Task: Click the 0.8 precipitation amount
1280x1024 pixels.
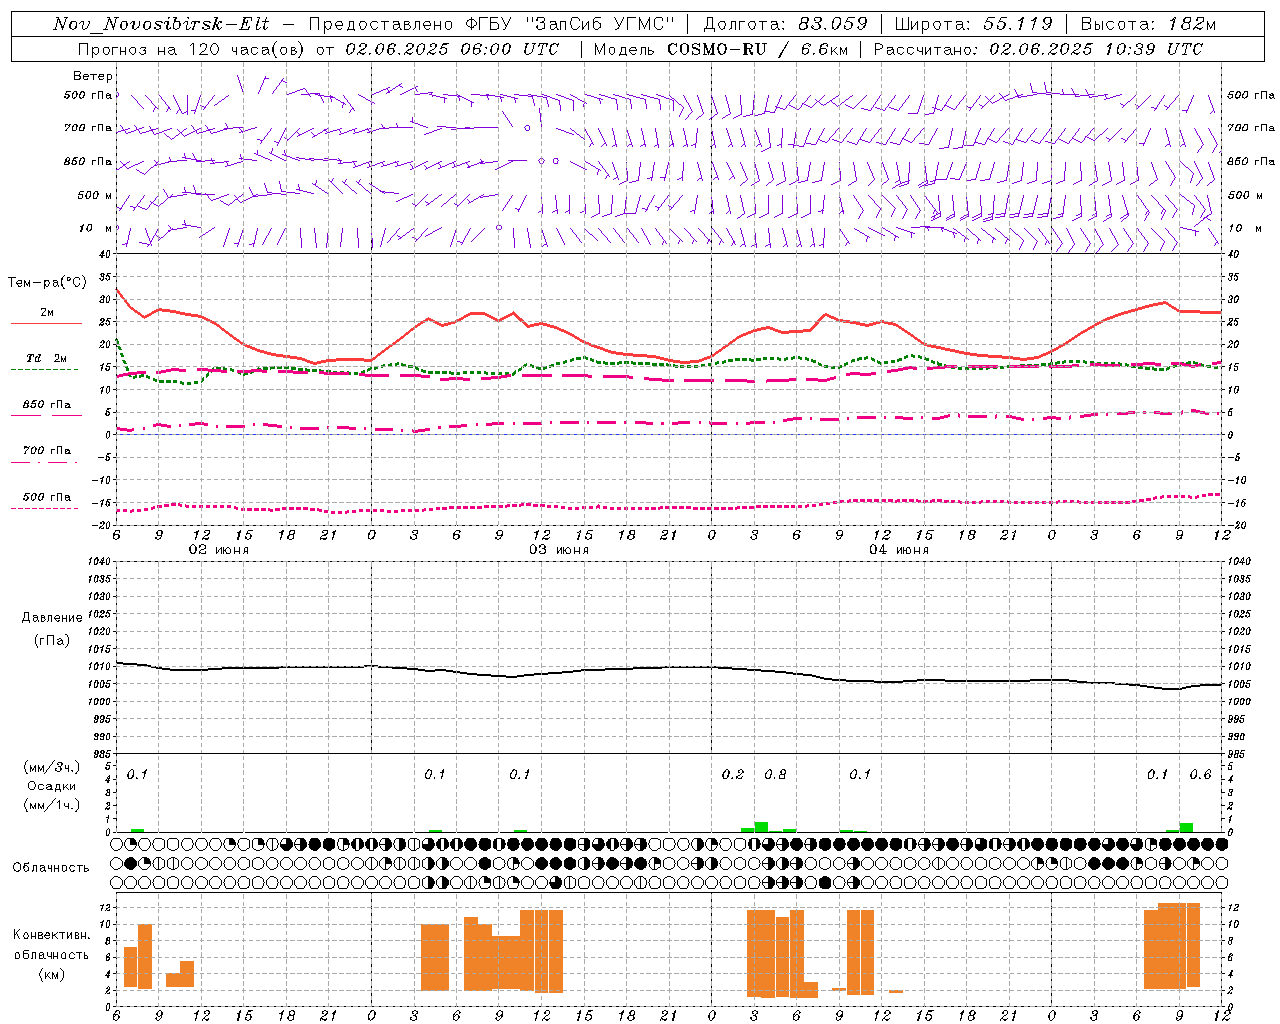Action: coord(775,775)
